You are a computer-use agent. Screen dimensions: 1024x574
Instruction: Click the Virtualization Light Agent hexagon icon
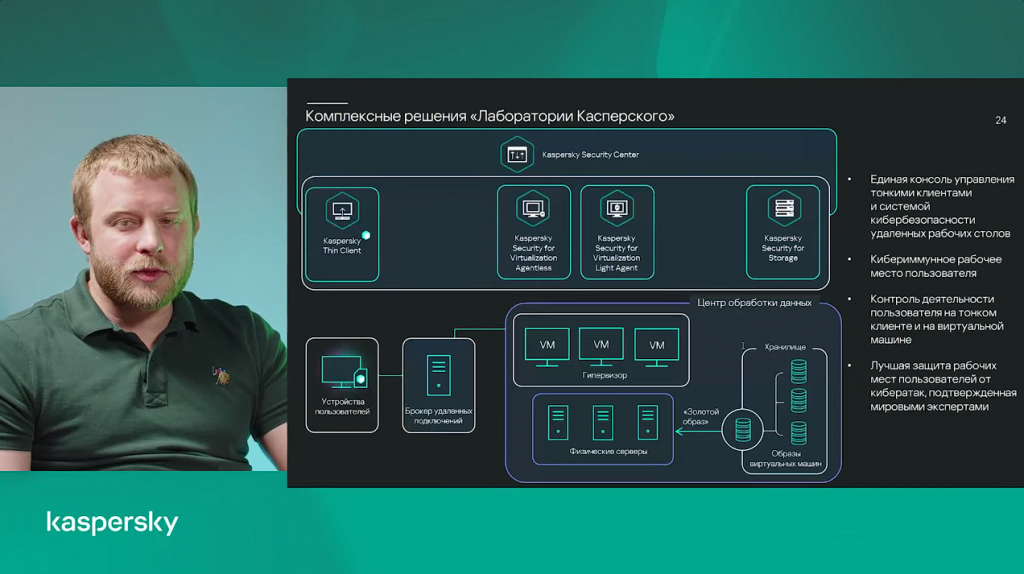(x=616, y=209)
